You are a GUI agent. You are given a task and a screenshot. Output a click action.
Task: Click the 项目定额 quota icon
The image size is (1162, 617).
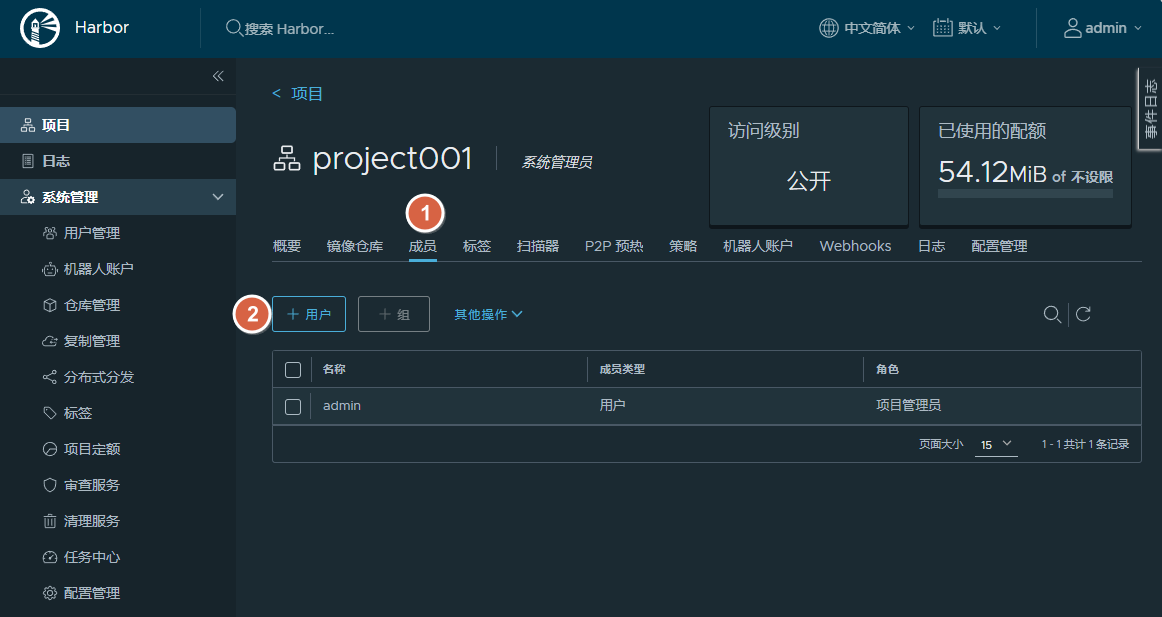(50, 449)
